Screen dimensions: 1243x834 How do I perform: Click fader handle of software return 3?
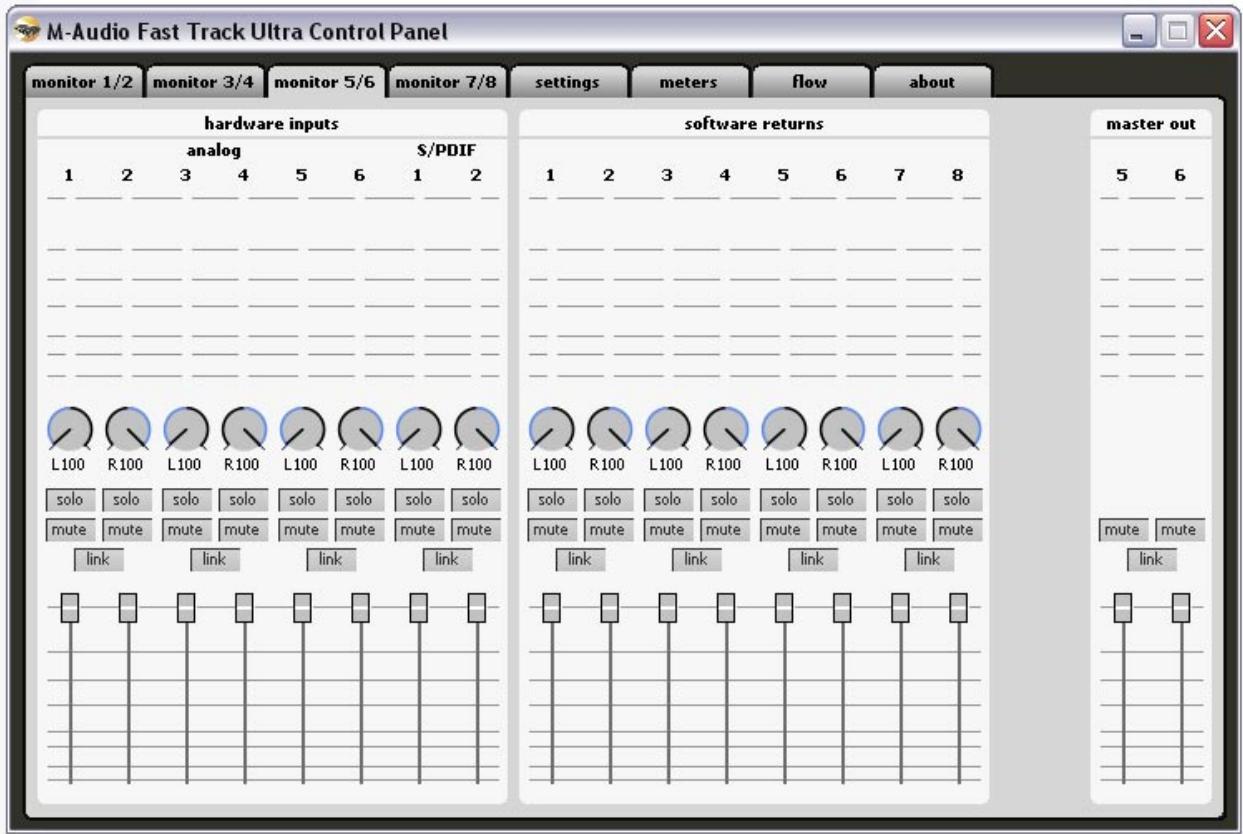point(668,607)
